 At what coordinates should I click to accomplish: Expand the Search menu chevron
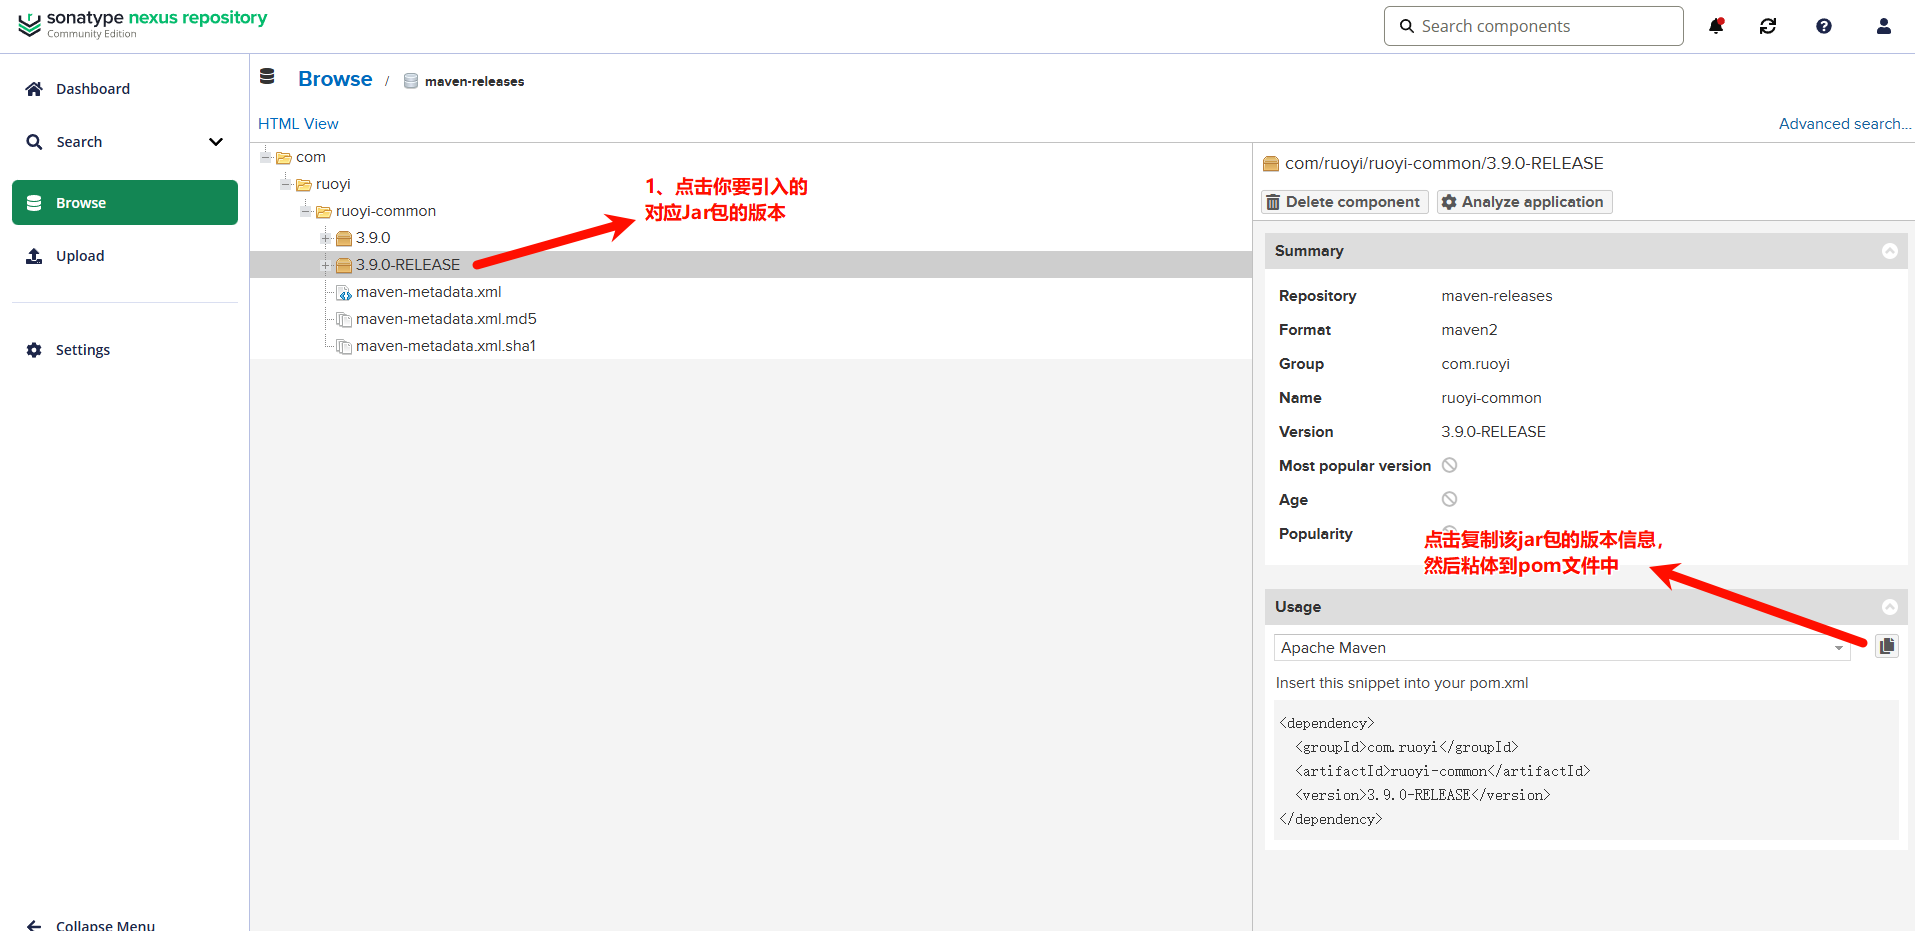click(x=216, y=142)
